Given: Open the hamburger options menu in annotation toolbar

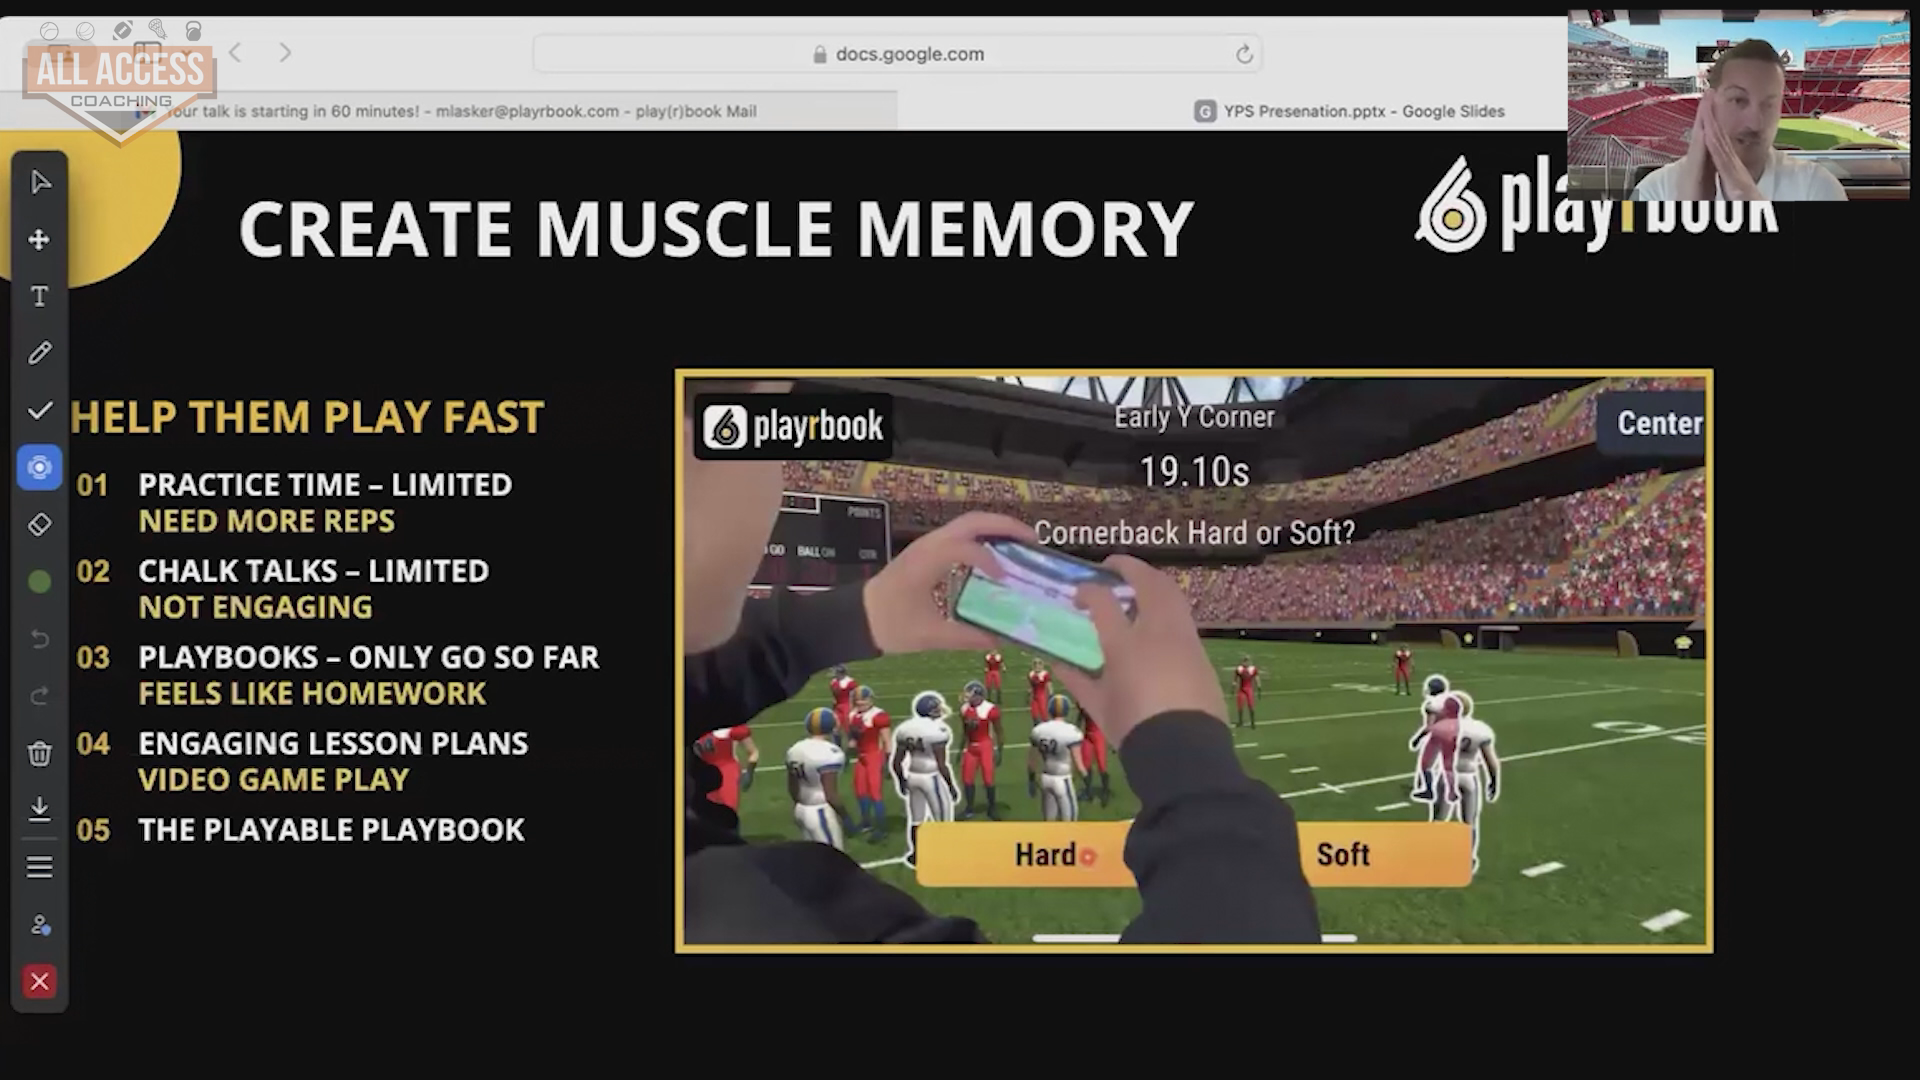Looking at the screenshot, I should (40, 867).
